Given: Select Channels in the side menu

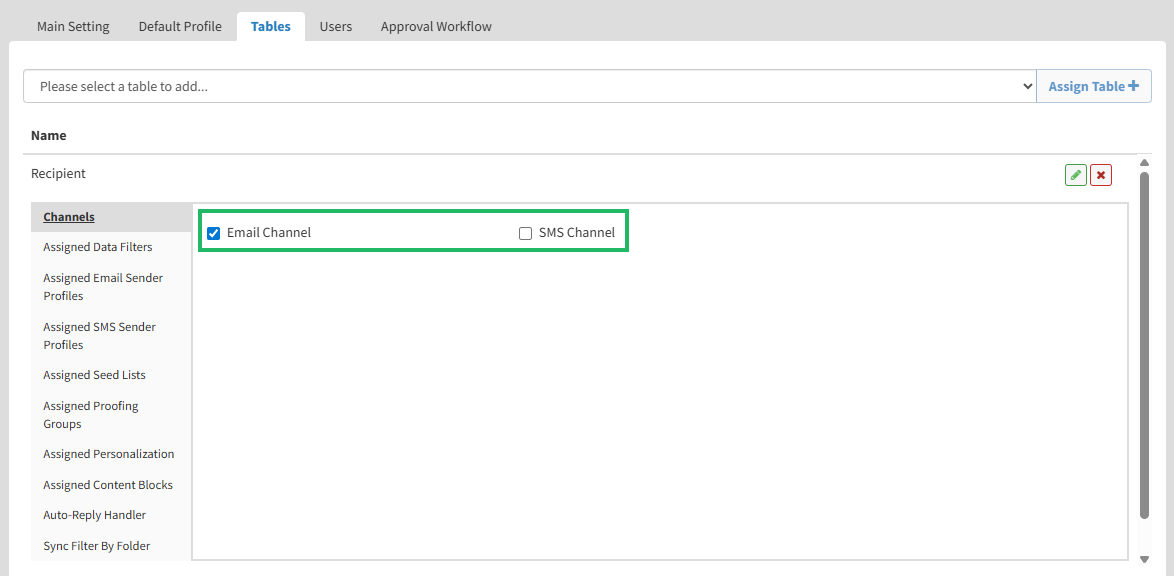Looking at the screenshot, I should point(69,217).
